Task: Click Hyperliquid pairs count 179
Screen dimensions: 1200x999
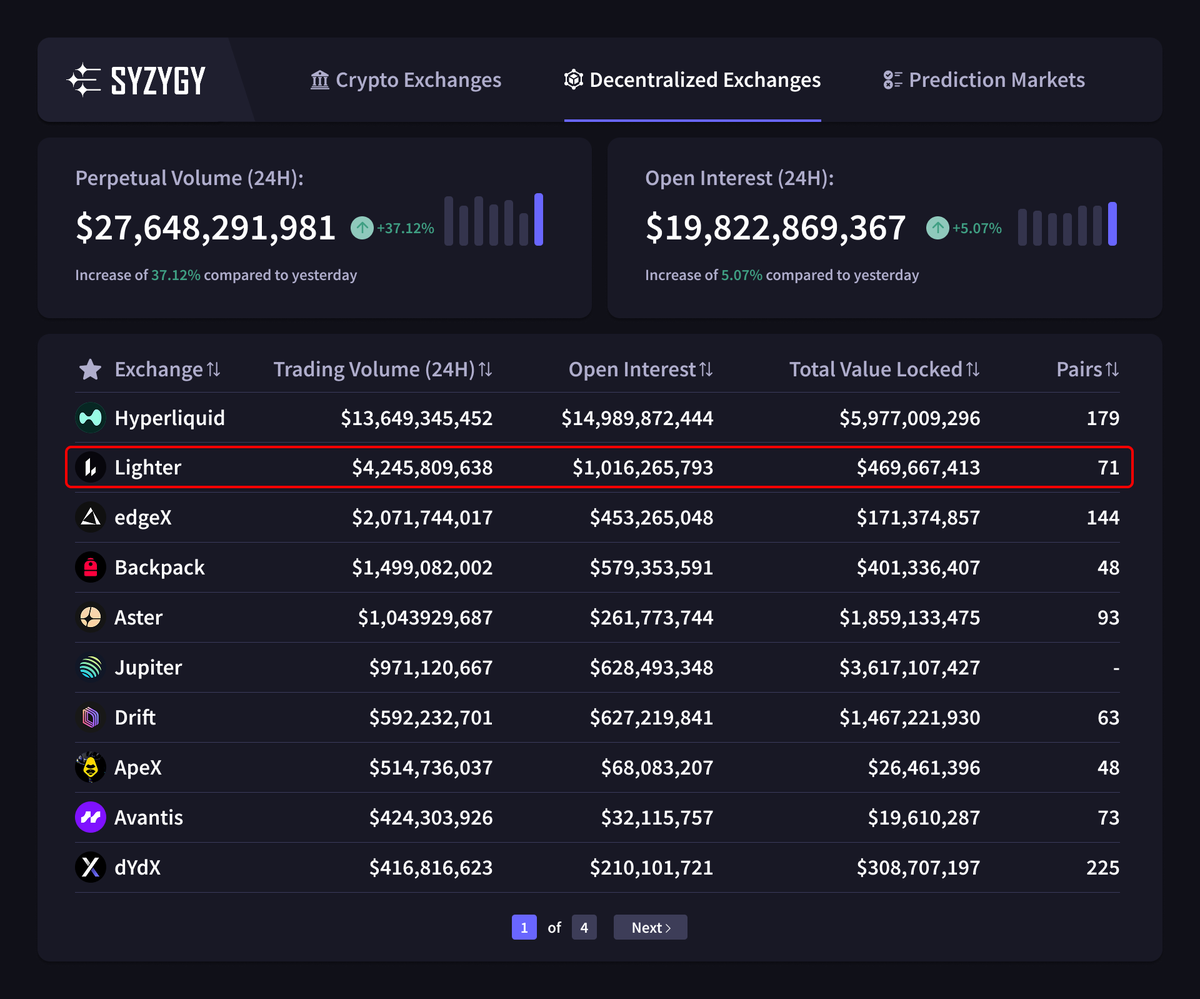Action: (1103, 418)
